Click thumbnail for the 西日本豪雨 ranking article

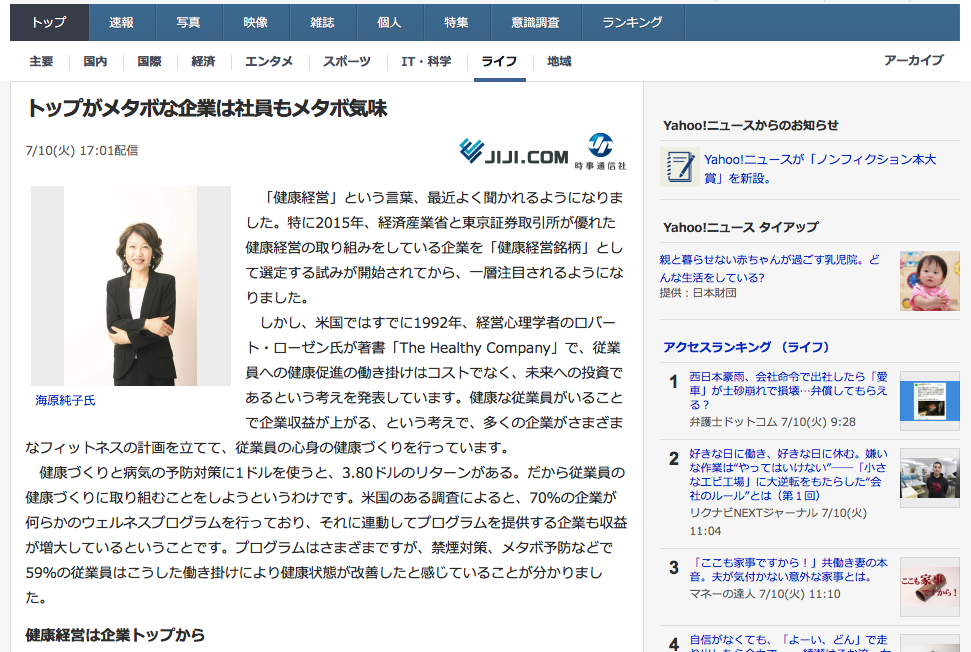930,401
